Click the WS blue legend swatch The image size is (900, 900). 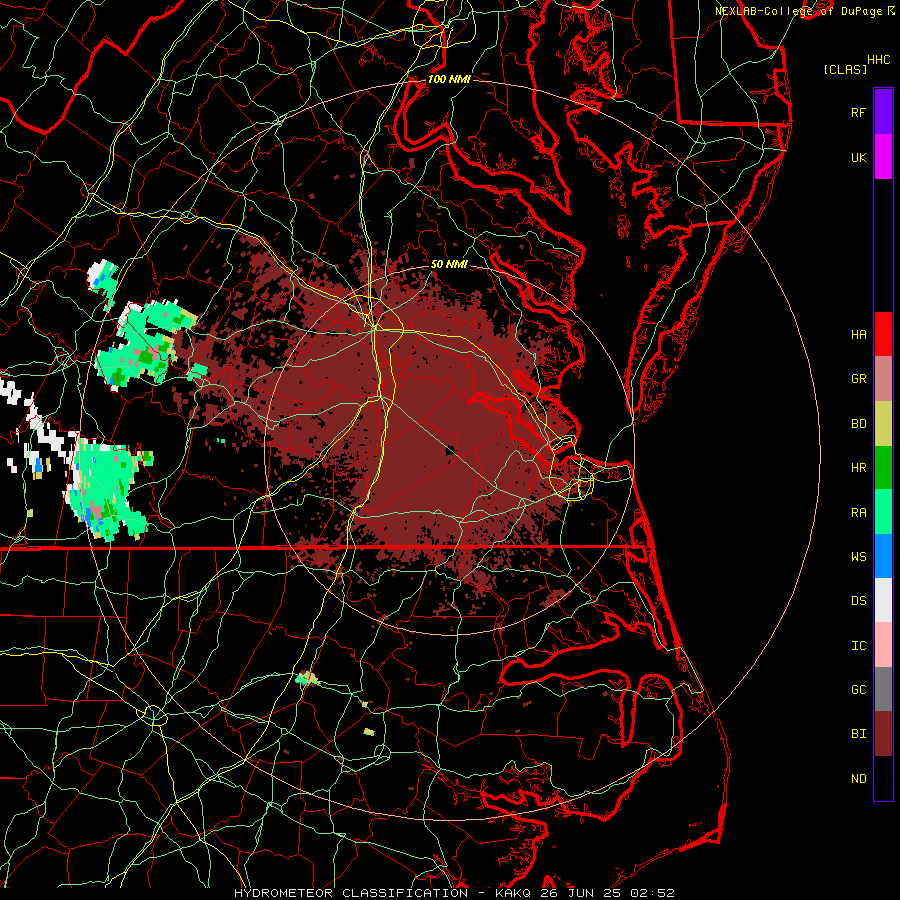[883, 556]
